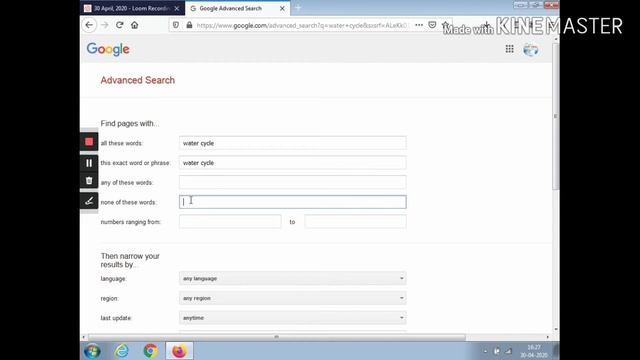This screenshot has height=360, width=640.
Task: Expand the last update 'anytime' dropdown
Action: click(x=293, y=318)
